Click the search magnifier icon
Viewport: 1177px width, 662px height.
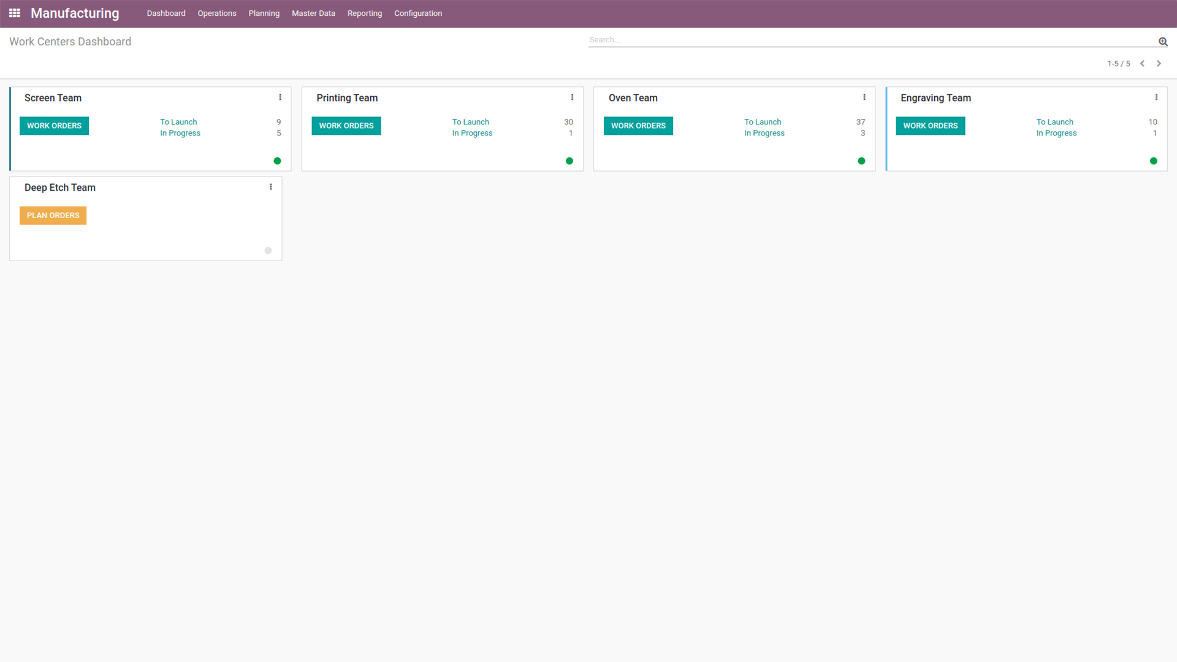click(1162, 42)
